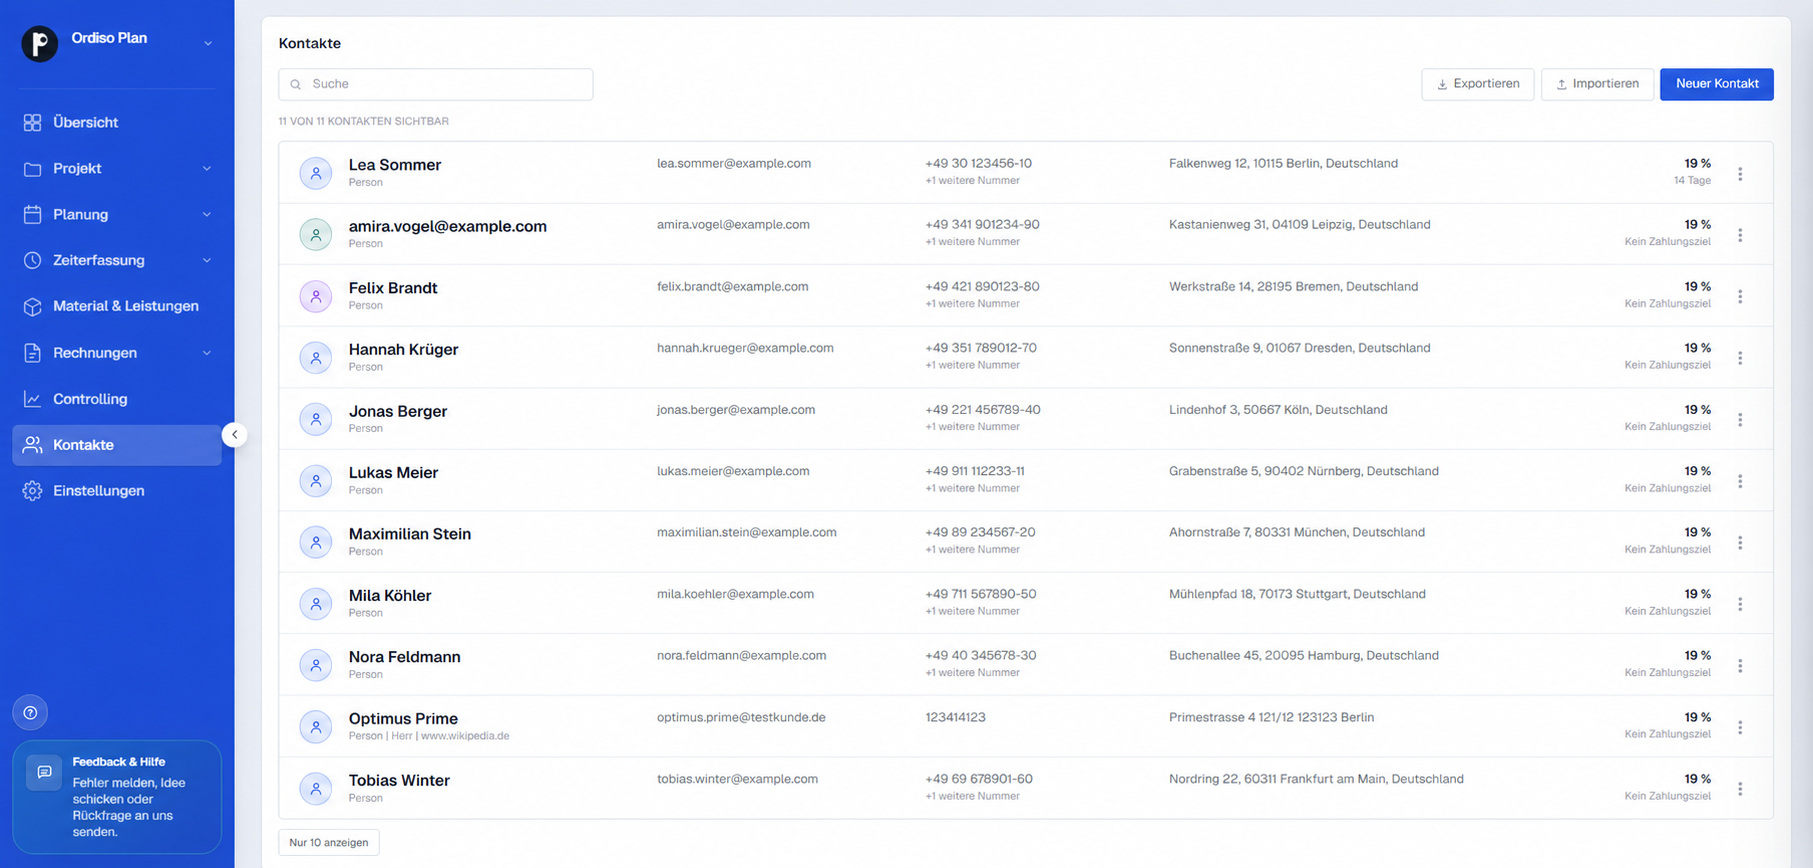Open the Hannah Krüger contact name

(x=403, y=349)
